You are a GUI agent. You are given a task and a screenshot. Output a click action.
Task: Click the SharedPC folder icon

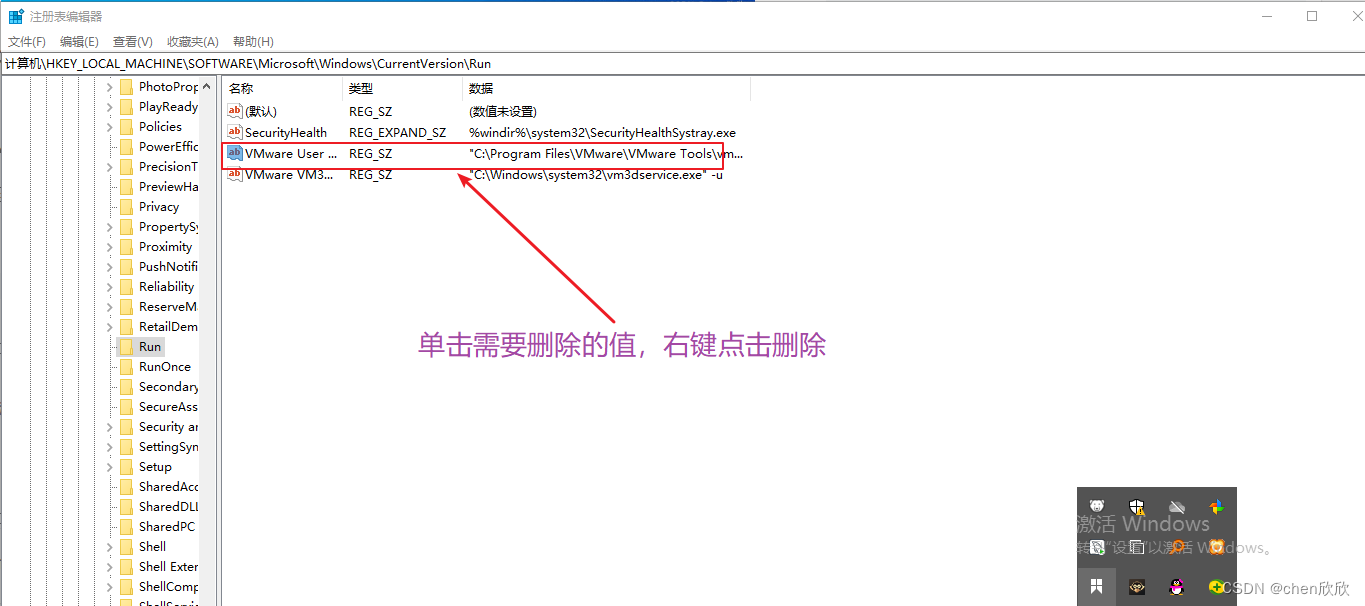[x=126, y=527]
